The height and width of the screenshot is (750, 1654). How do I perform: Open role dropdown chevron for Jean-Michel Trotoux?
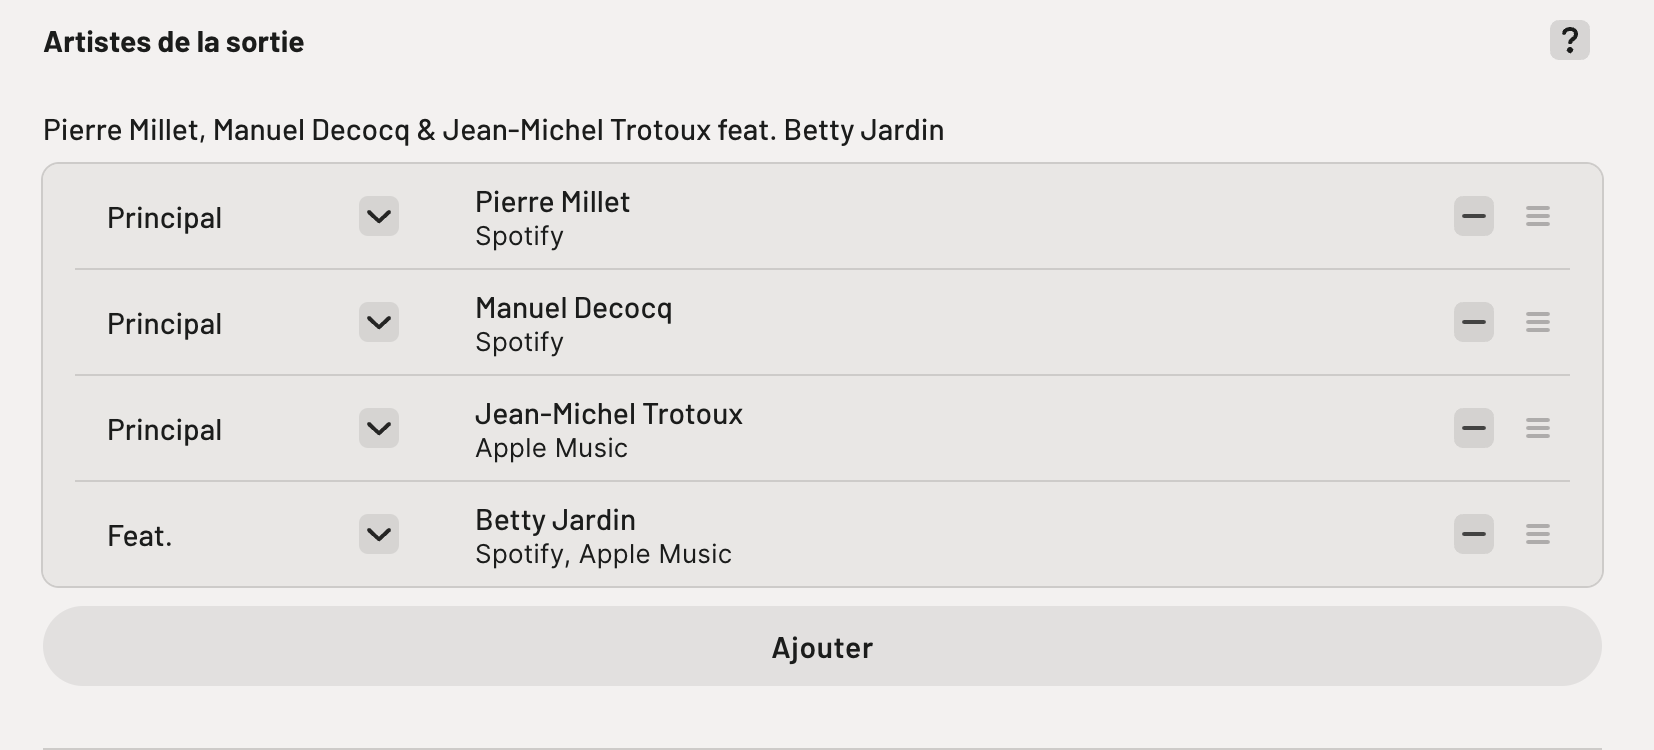[378, 428]
